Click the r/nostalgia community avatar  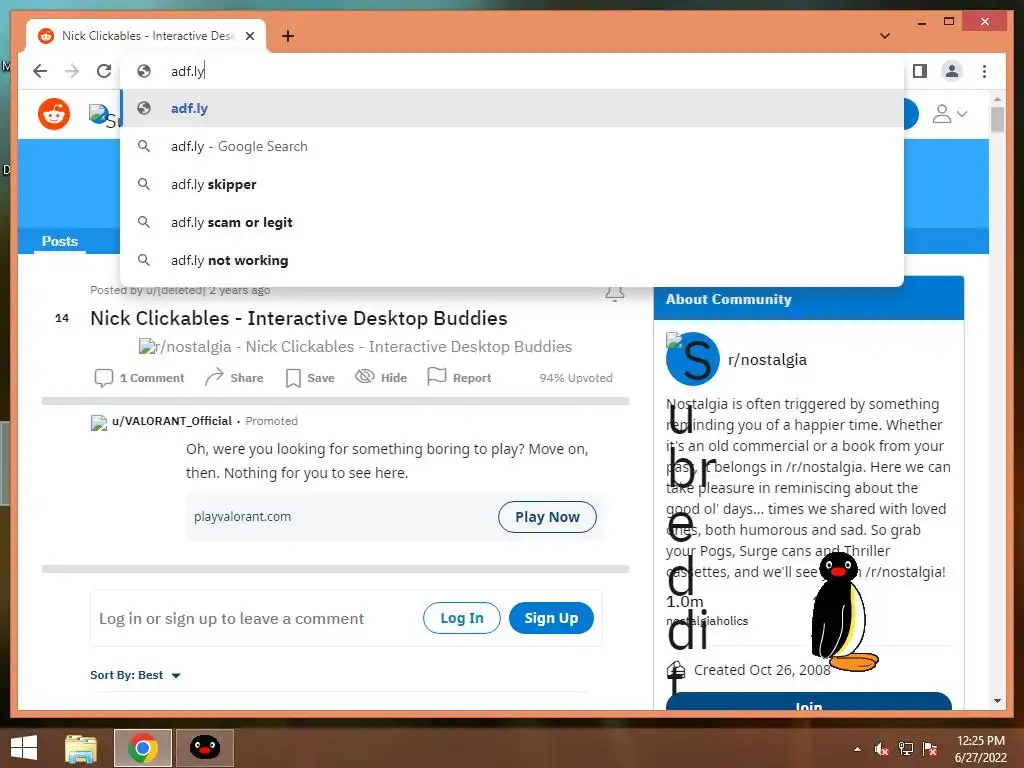tap(693, 359)
